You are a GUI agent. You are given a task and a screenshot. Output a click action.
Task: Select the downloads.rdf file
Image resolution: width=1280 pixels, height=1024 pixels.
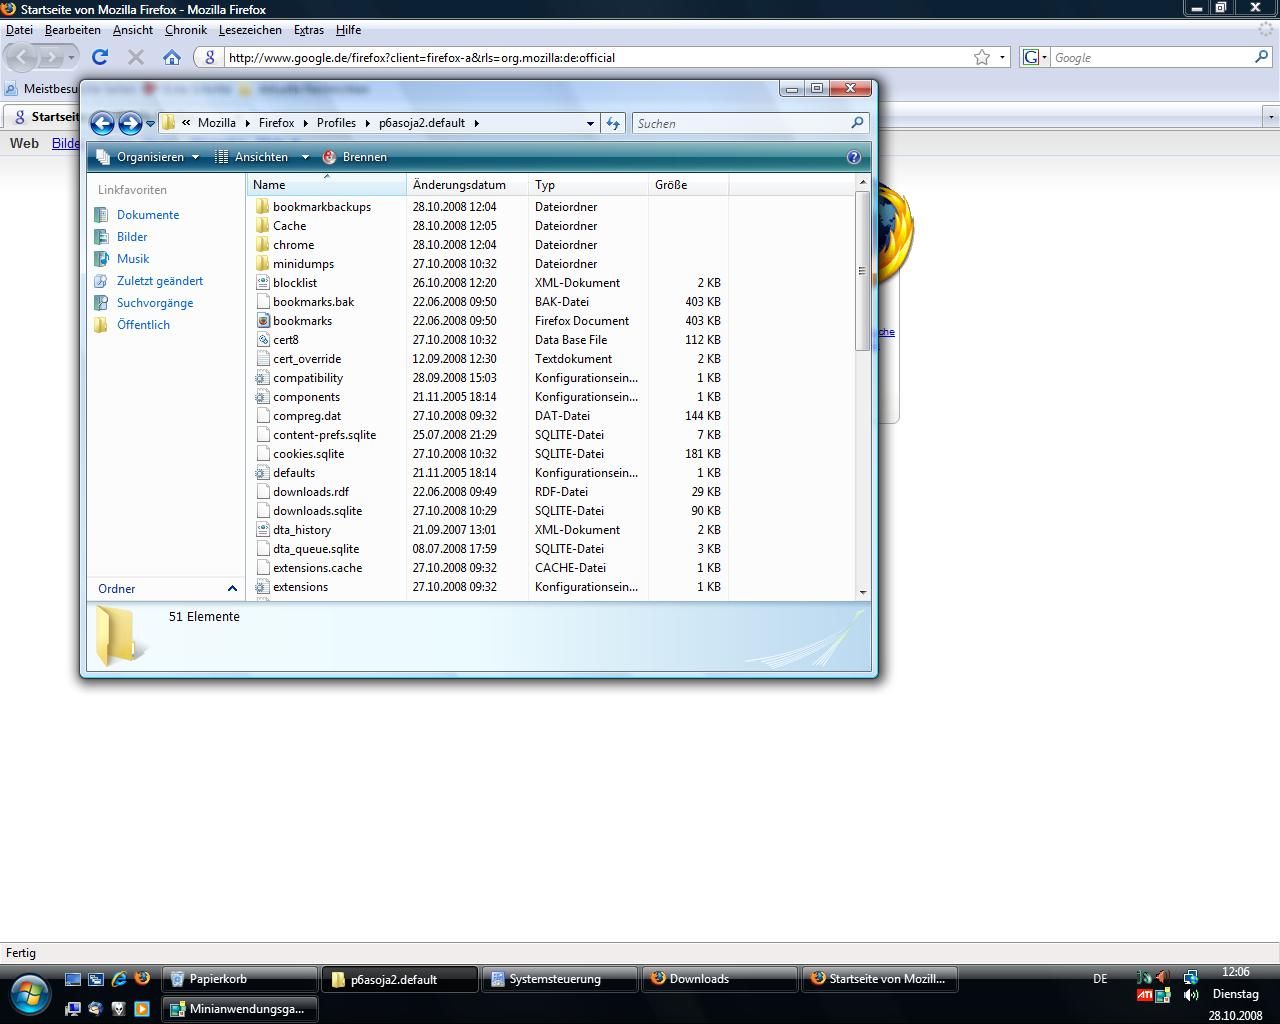(x=311, y=492)
